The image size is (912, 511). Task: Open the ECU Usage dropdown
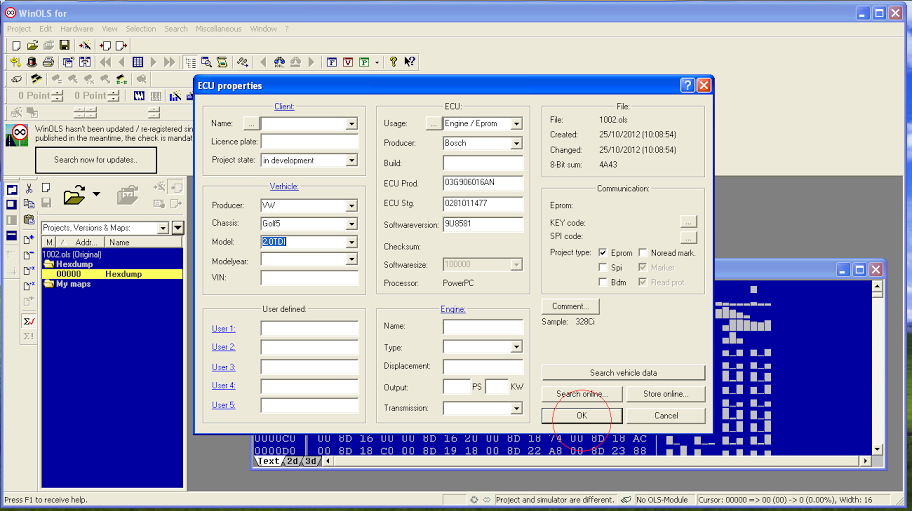click(516, 124)
